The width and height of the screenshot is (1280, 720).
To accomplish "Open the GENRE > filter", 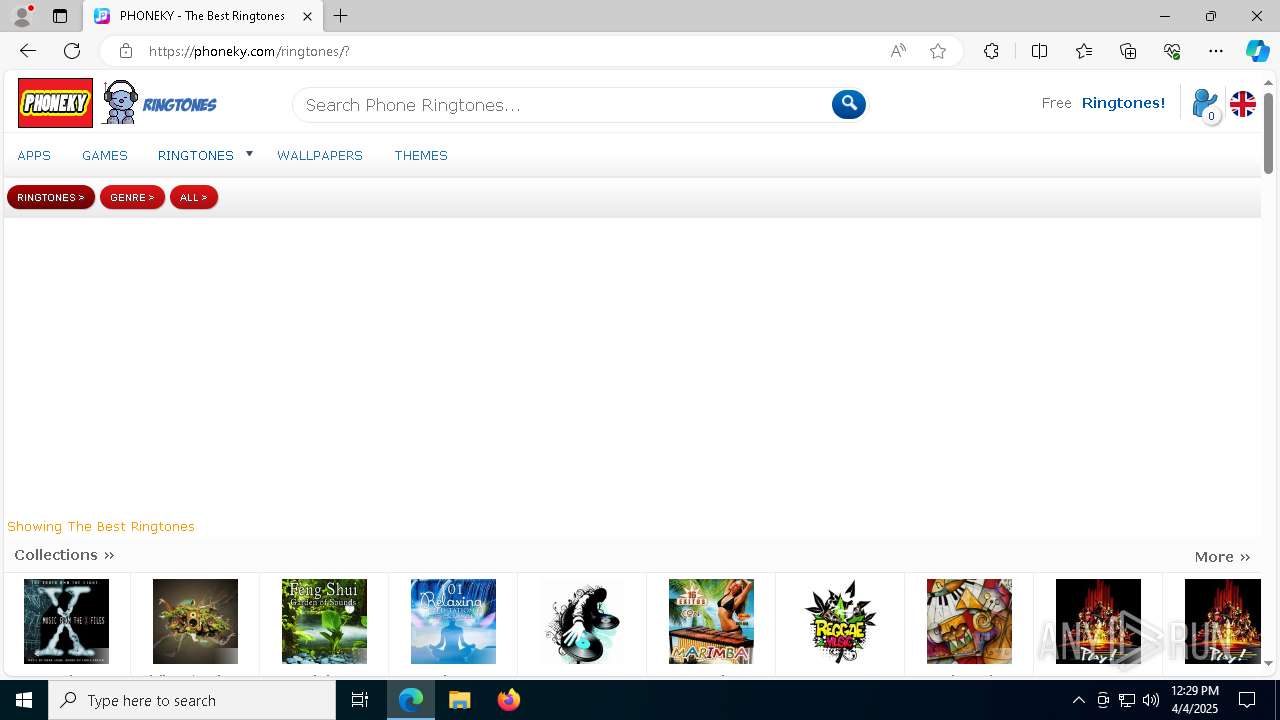I will [132, 197].
